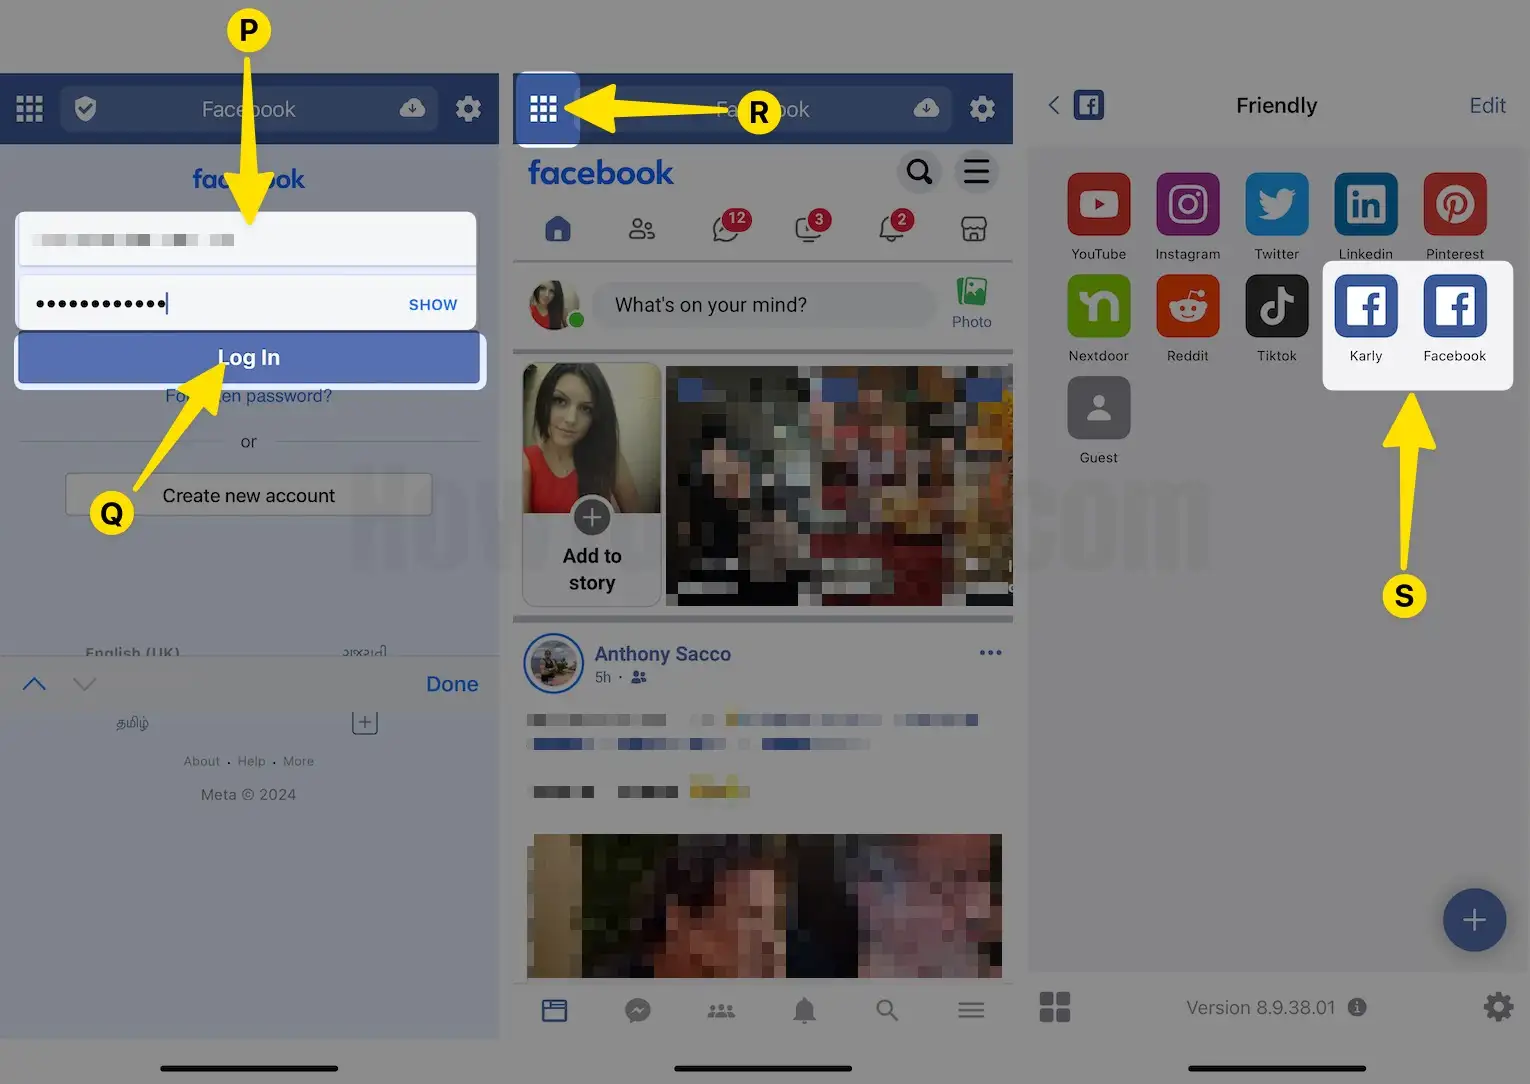This screenshot has height=1084, width=1530.
Task: Open the Nextdoor shortcut
Action: (x=1098, y=307)
